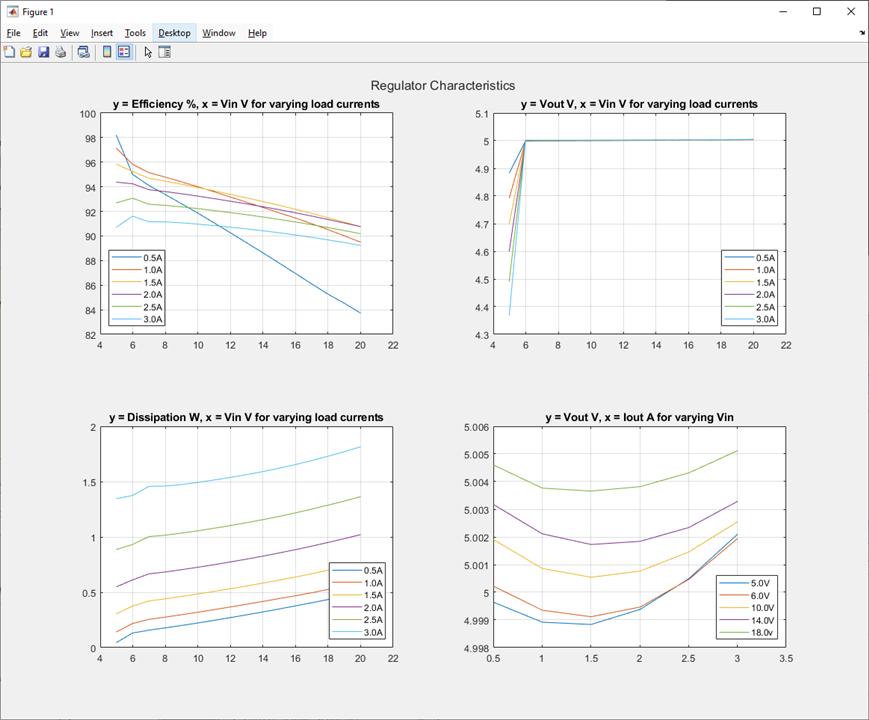Expand the Insert menu

pyautogui.click(x=102, y=33)
